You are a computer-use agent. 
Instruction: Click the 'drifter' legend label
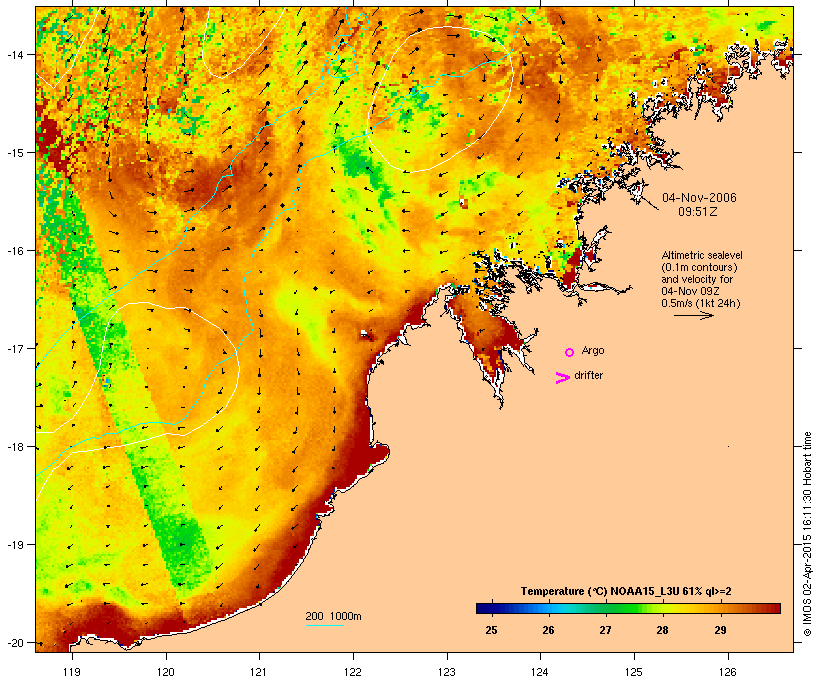click(x=588, y=375)
